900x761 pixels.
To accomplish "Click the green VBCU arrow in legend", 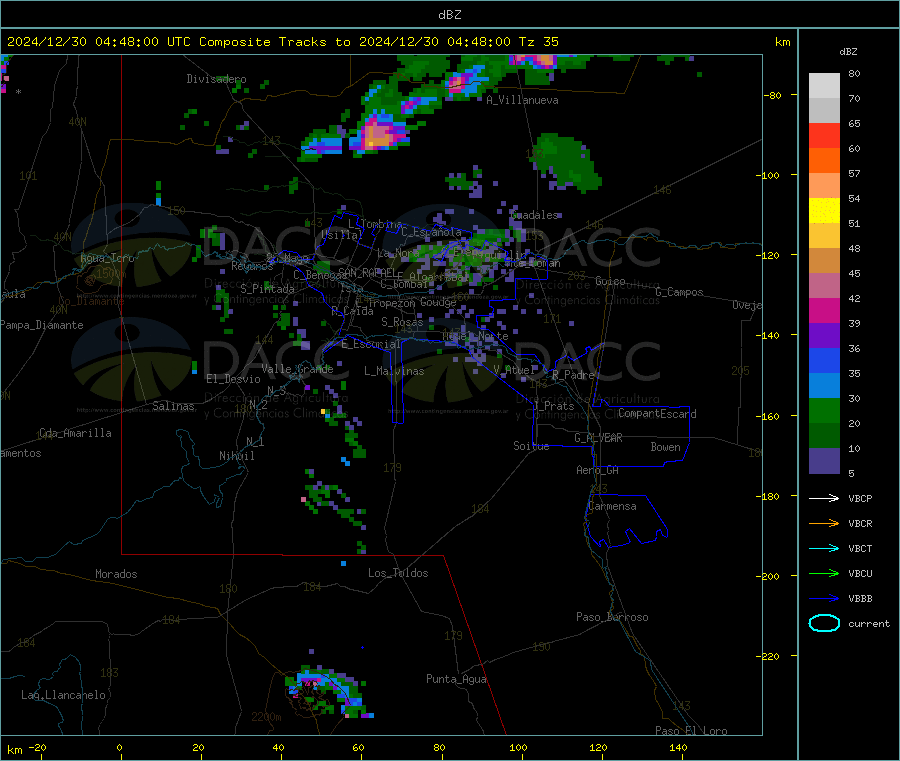I will [x=824, y=573].
